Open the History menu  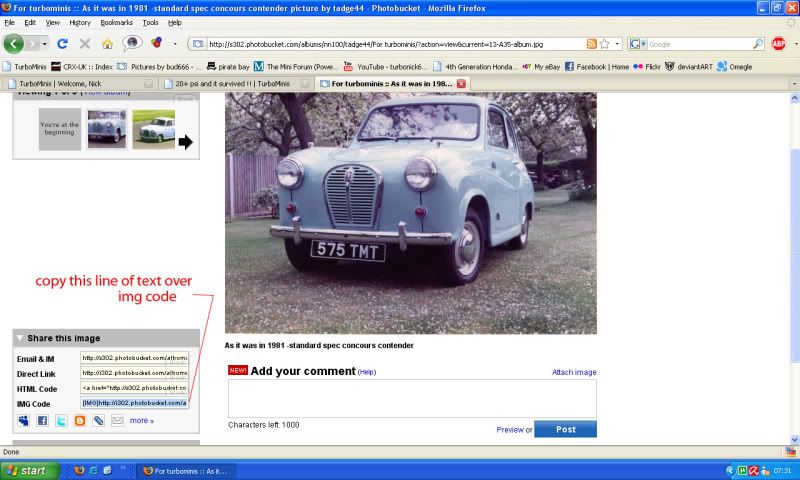[x=80, y=22]
